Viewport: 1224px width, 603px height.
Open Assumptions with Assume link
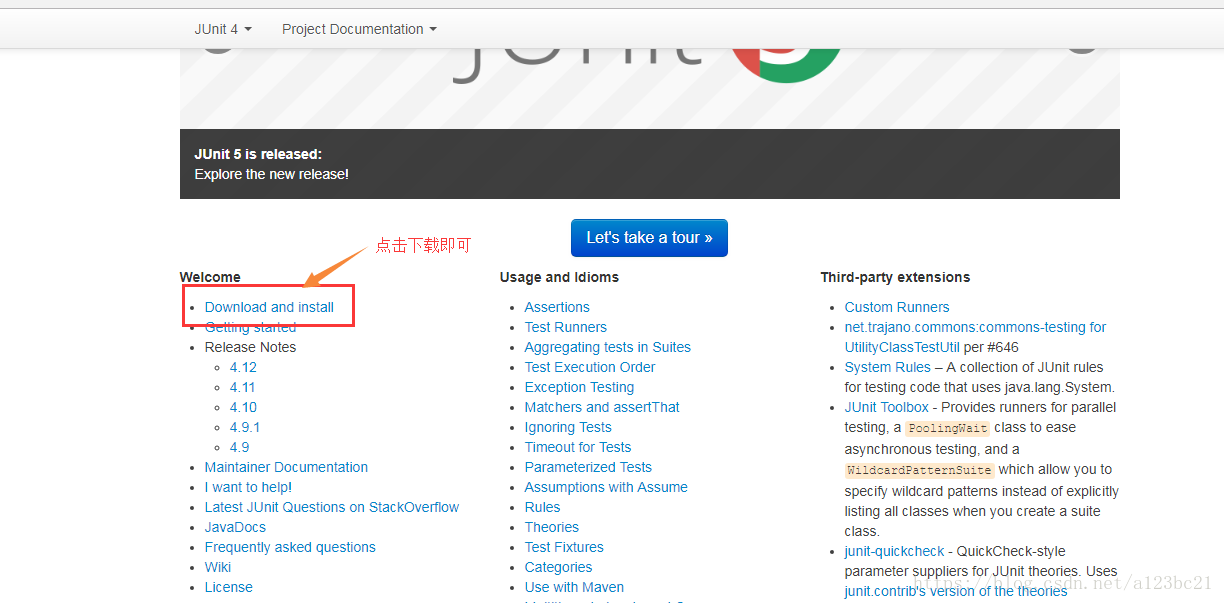(x=606, y=487)
